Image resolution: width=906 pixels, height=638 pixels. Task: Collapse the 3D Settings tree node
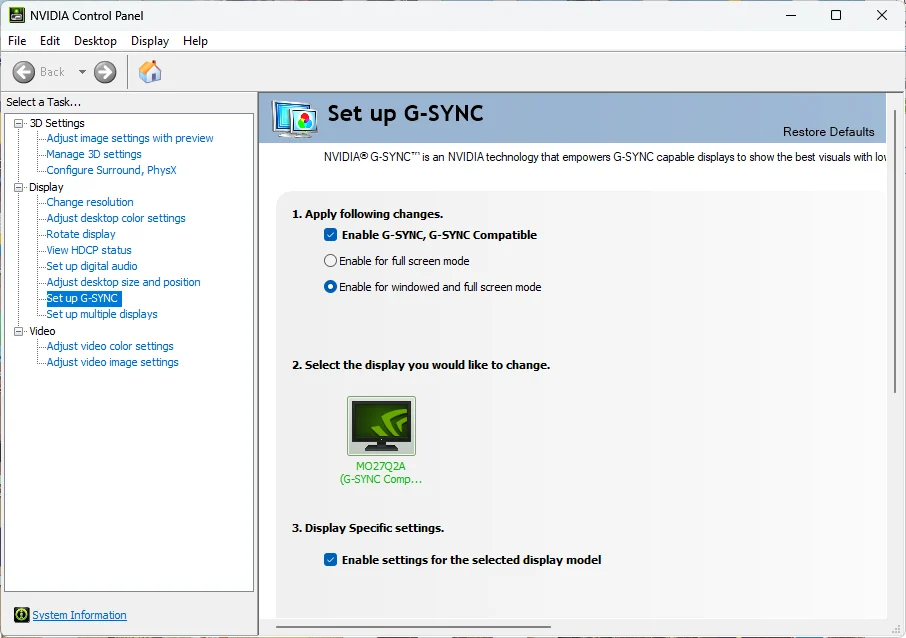point(18,123)
